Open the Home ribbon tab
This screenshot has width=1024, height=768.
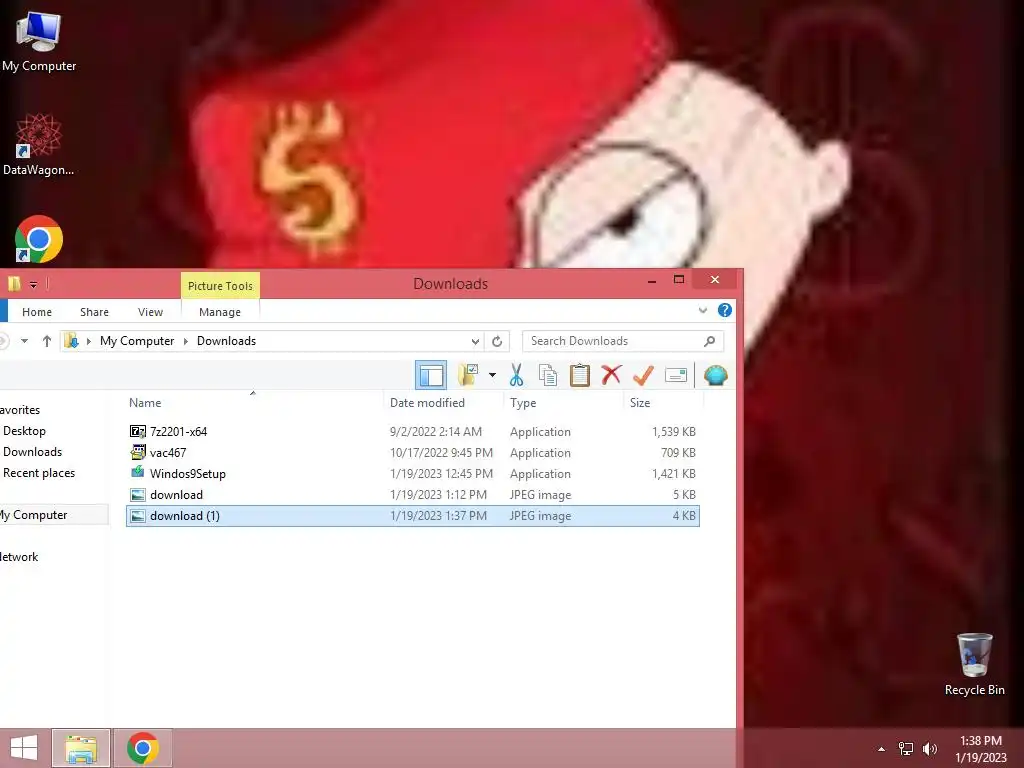pyautogui.click(x=37, y=312)
